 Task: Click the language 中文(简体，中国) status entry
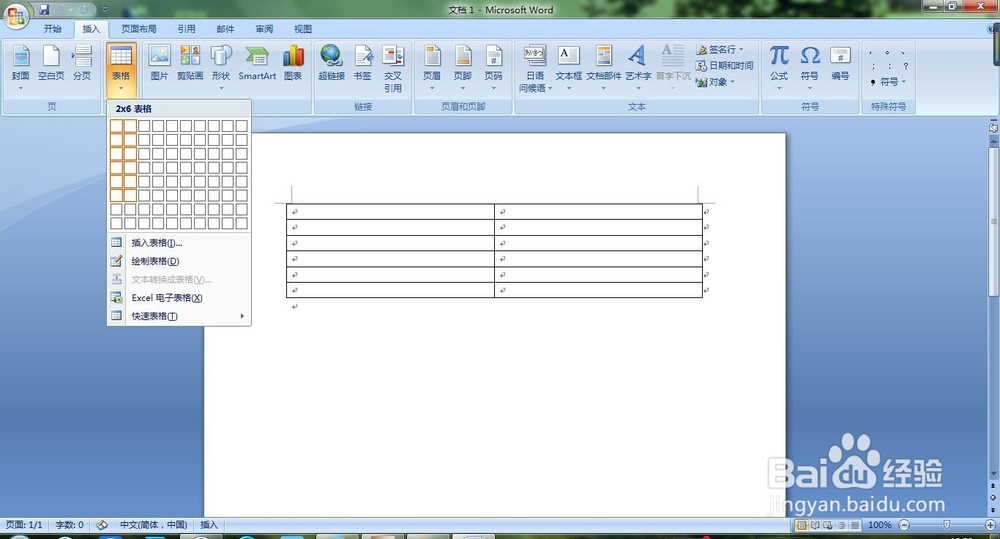tap(153, 525)
